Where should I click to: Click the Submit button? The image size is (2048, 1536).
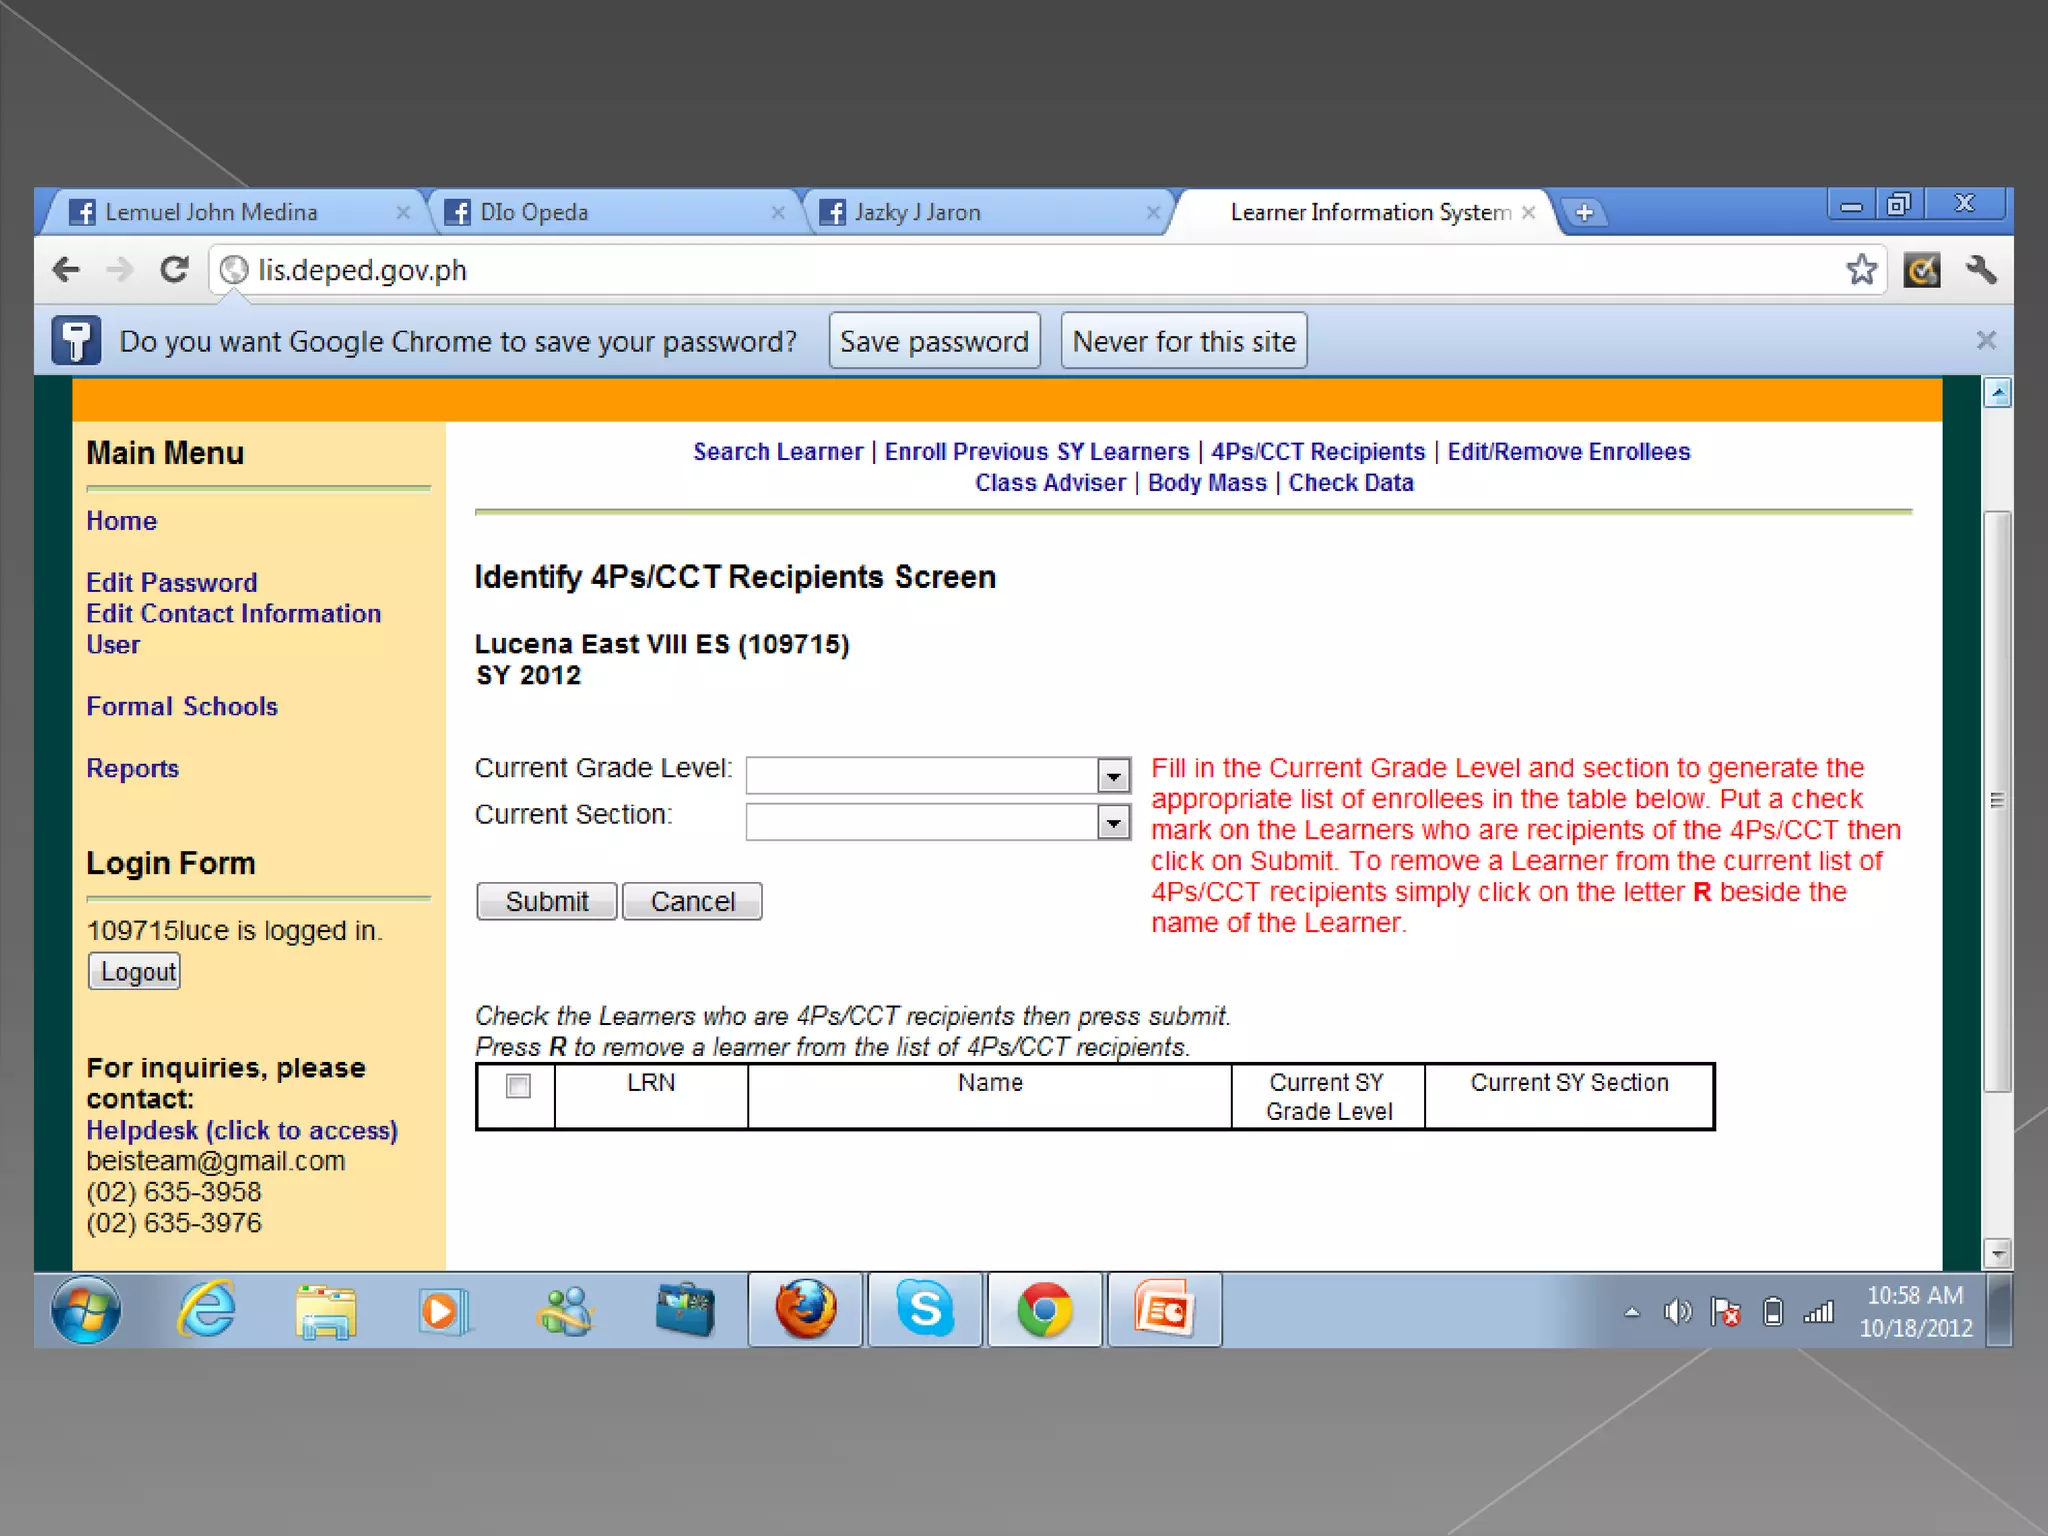(547, 901)
